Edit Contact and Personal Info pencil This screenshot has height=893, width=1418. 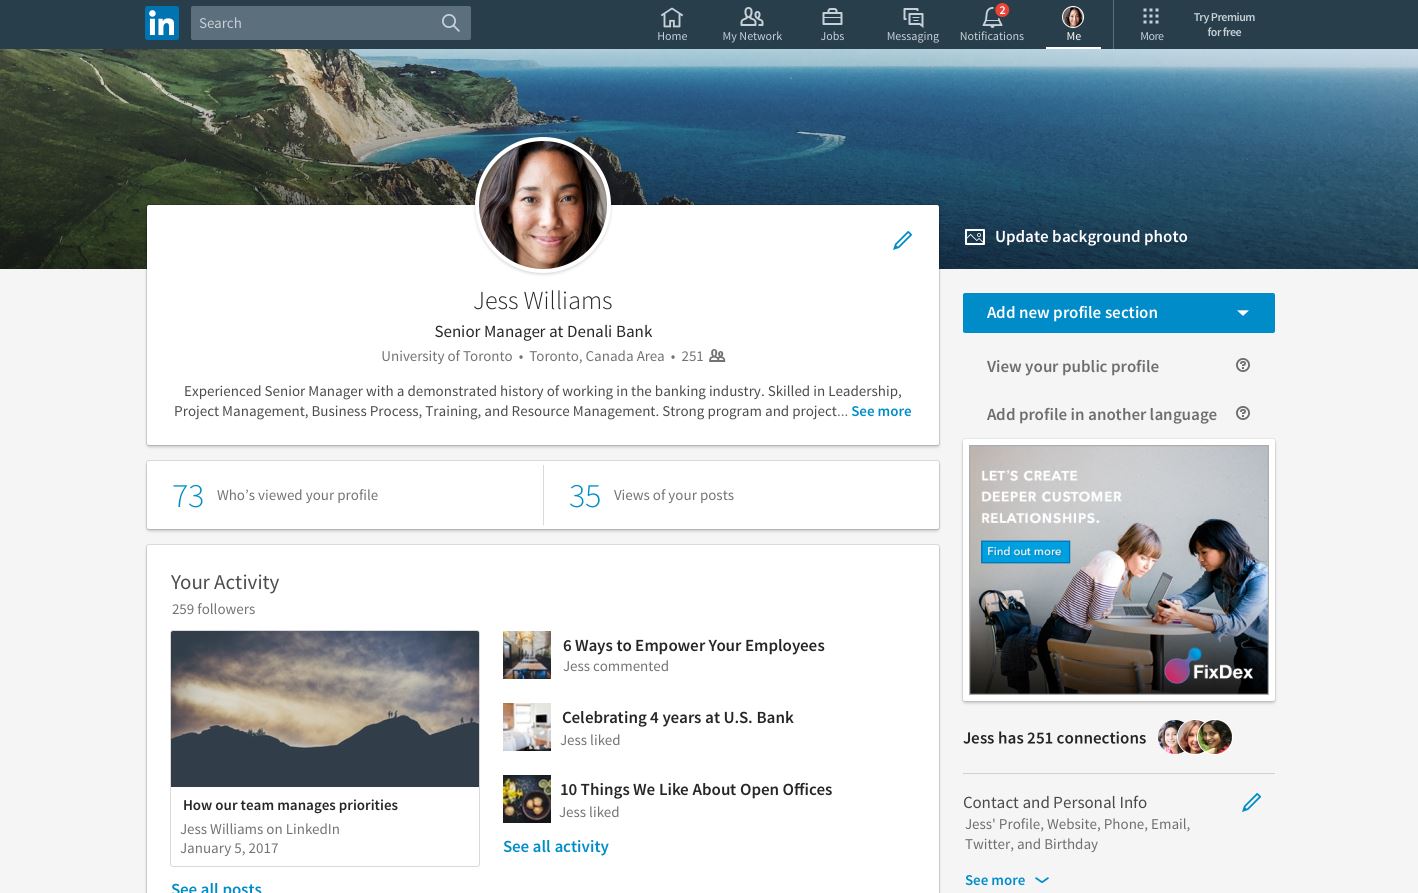1251,802
